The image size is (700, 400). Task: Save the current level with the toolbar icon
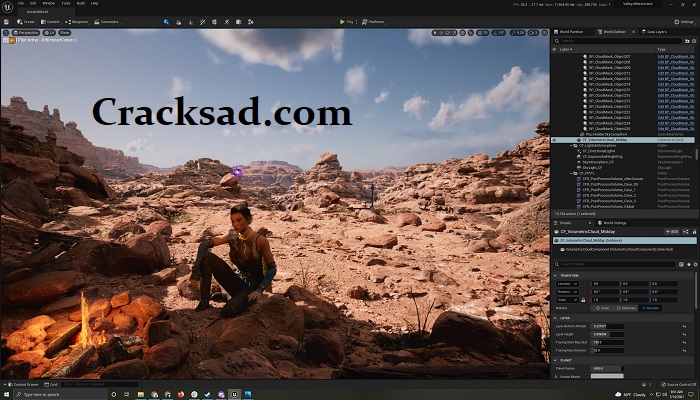tap(6, 21)
